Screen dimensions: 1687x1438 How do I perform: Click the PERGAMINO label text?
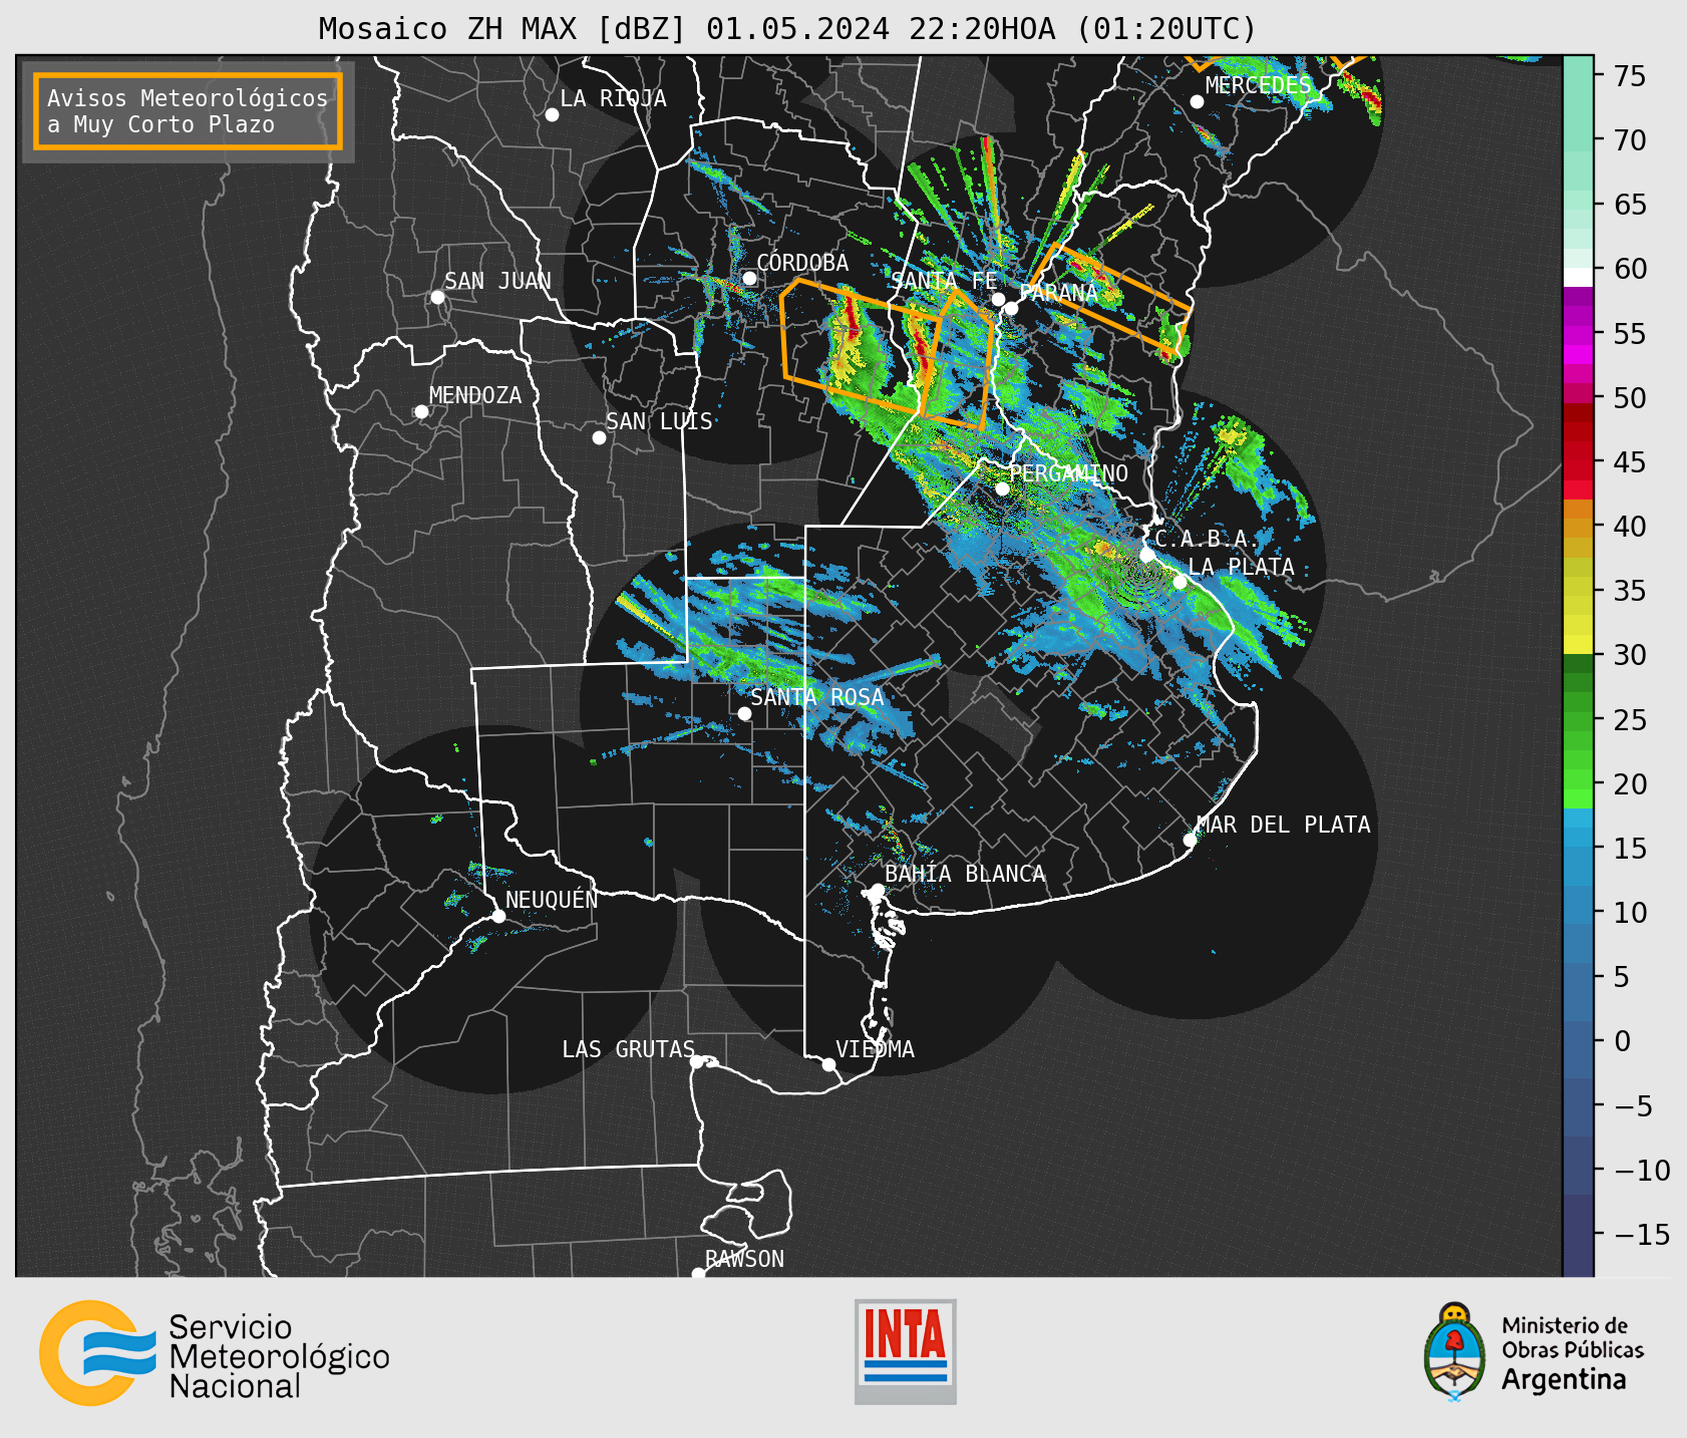click(x=1069, y=474)
